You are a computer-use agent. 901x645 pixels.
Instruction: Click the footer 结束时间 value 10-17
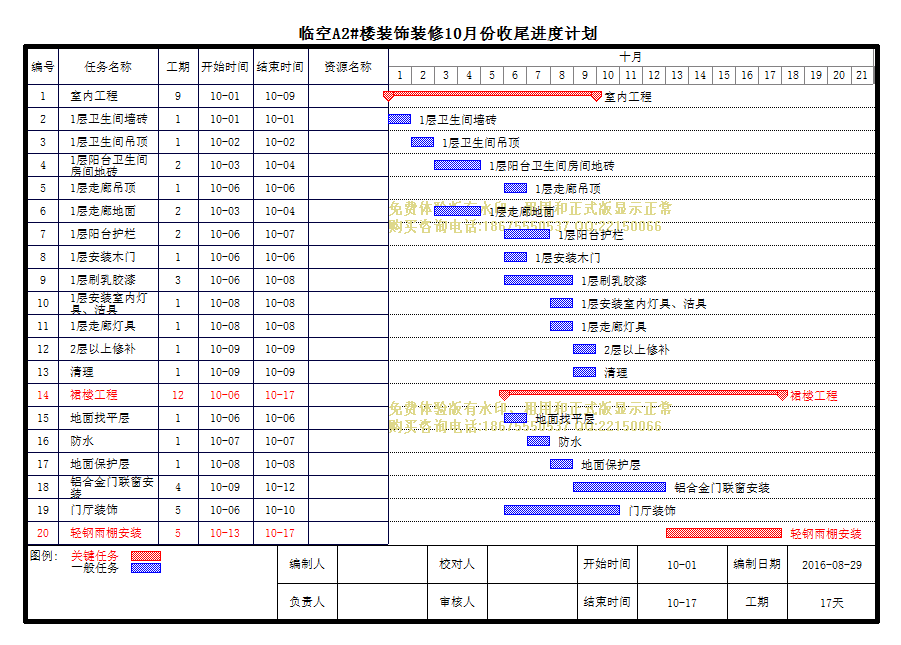[681, 603]
